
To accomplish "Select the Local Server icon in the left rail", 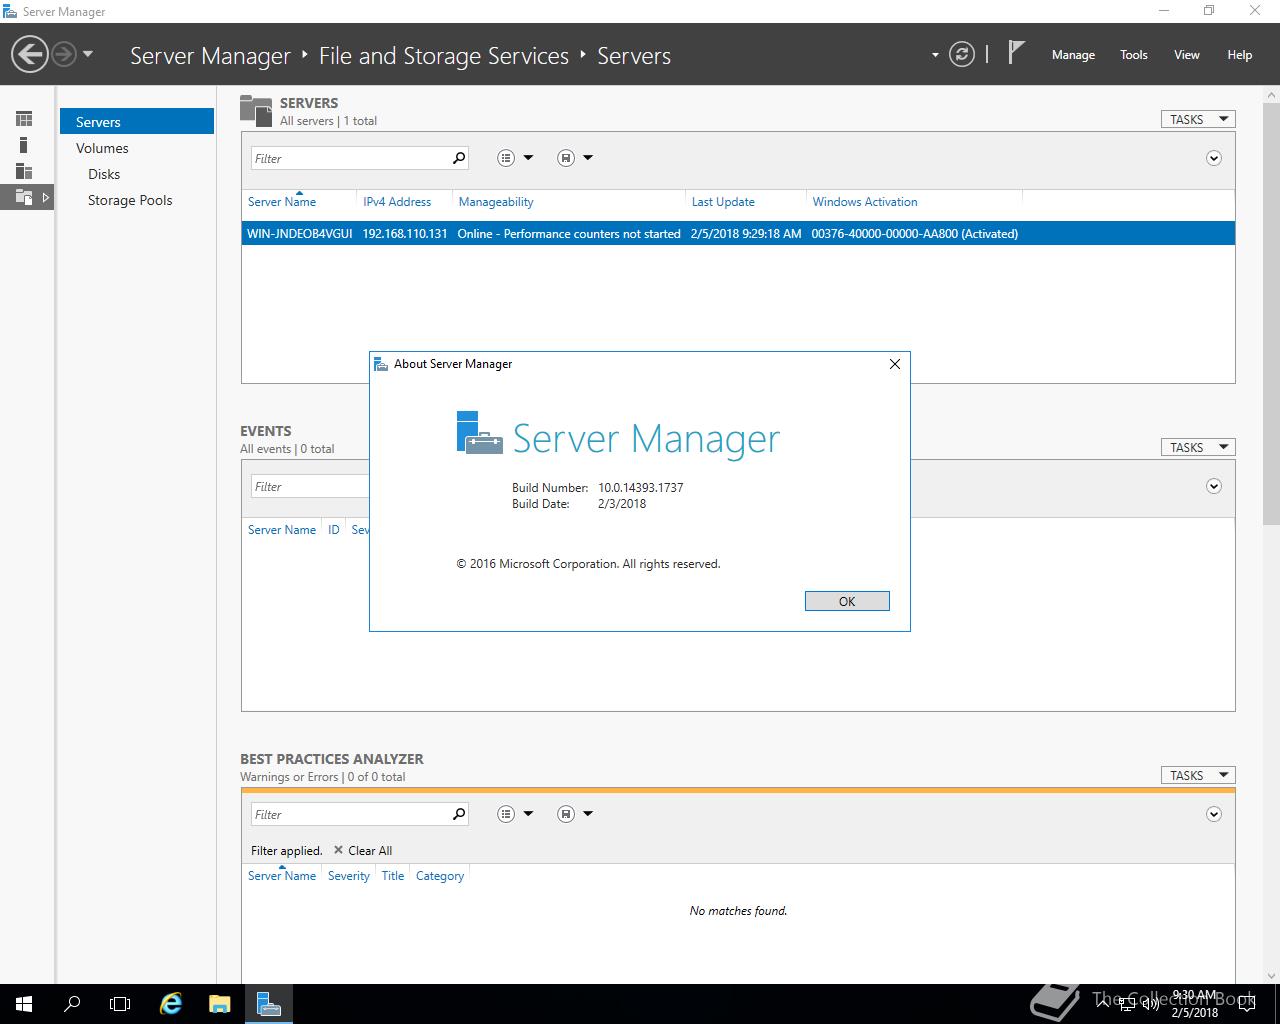I will [24, 145].
